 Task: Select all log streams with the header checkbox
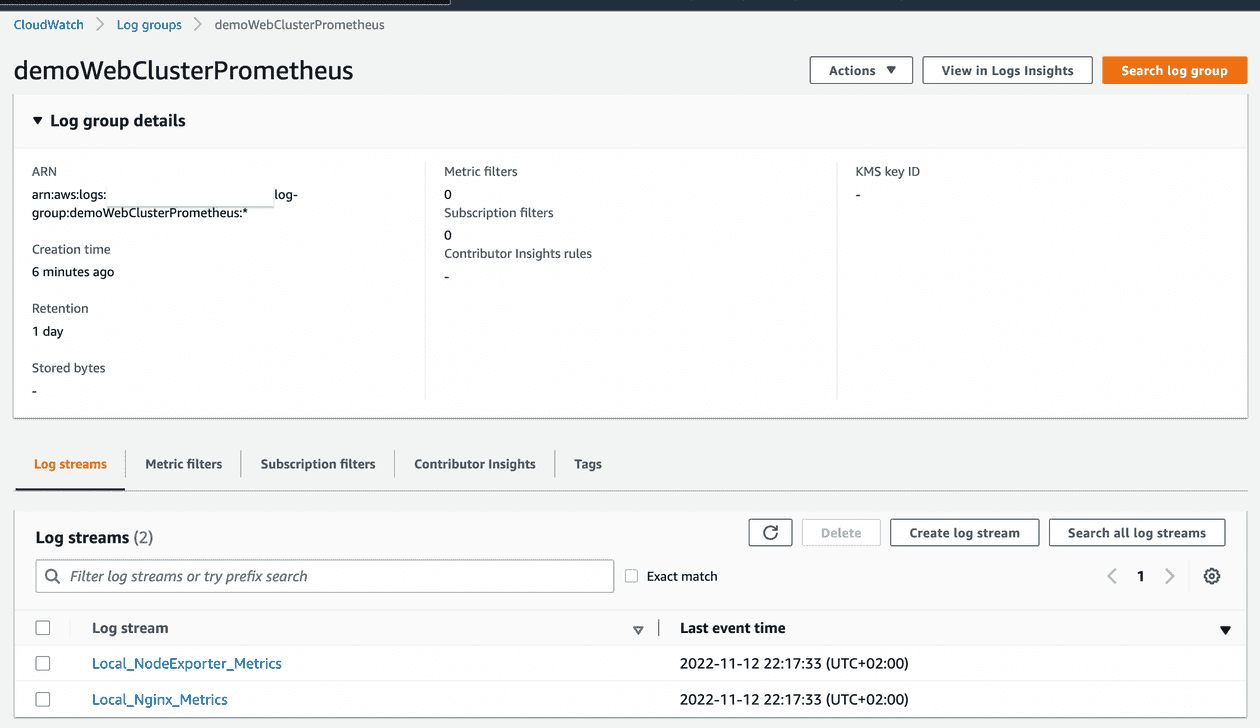pyautogui.click(x=42, y=628)
